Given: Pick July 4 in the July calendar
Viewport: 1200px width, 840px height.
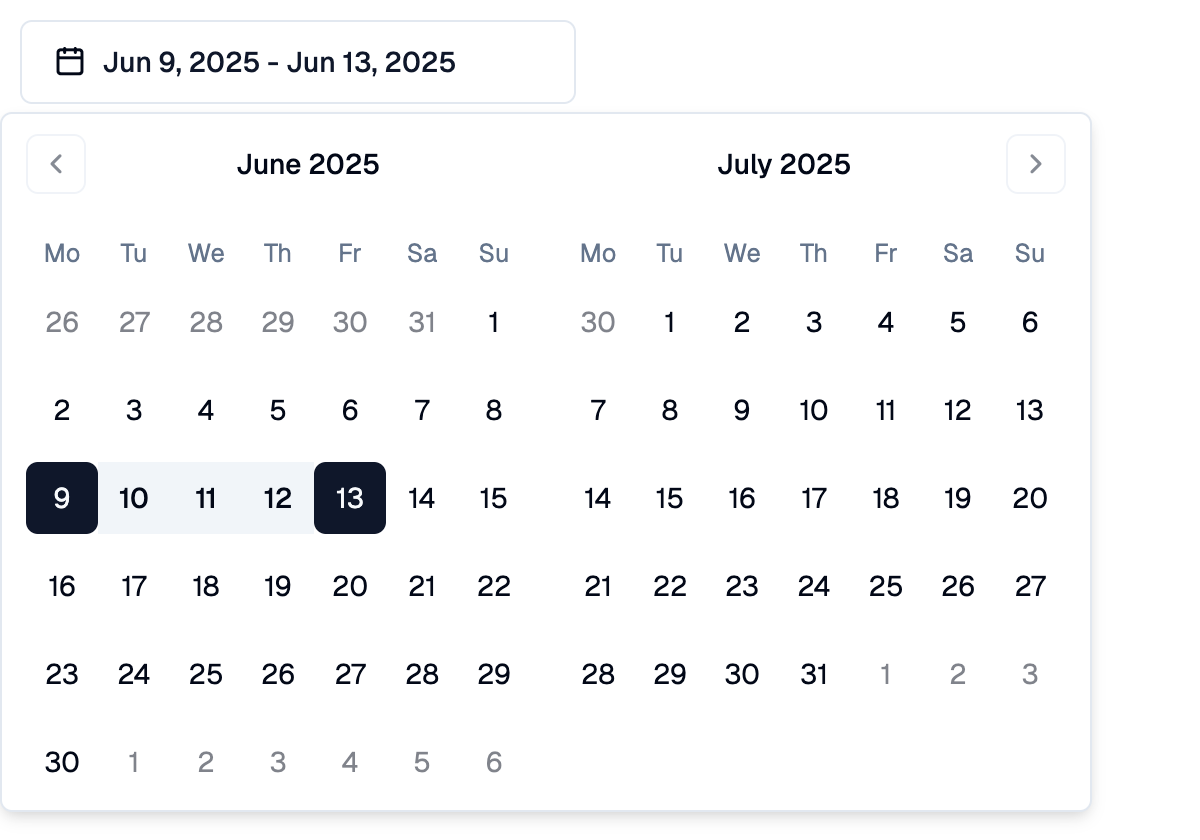Looking at the screenshot, I should 886,322.
